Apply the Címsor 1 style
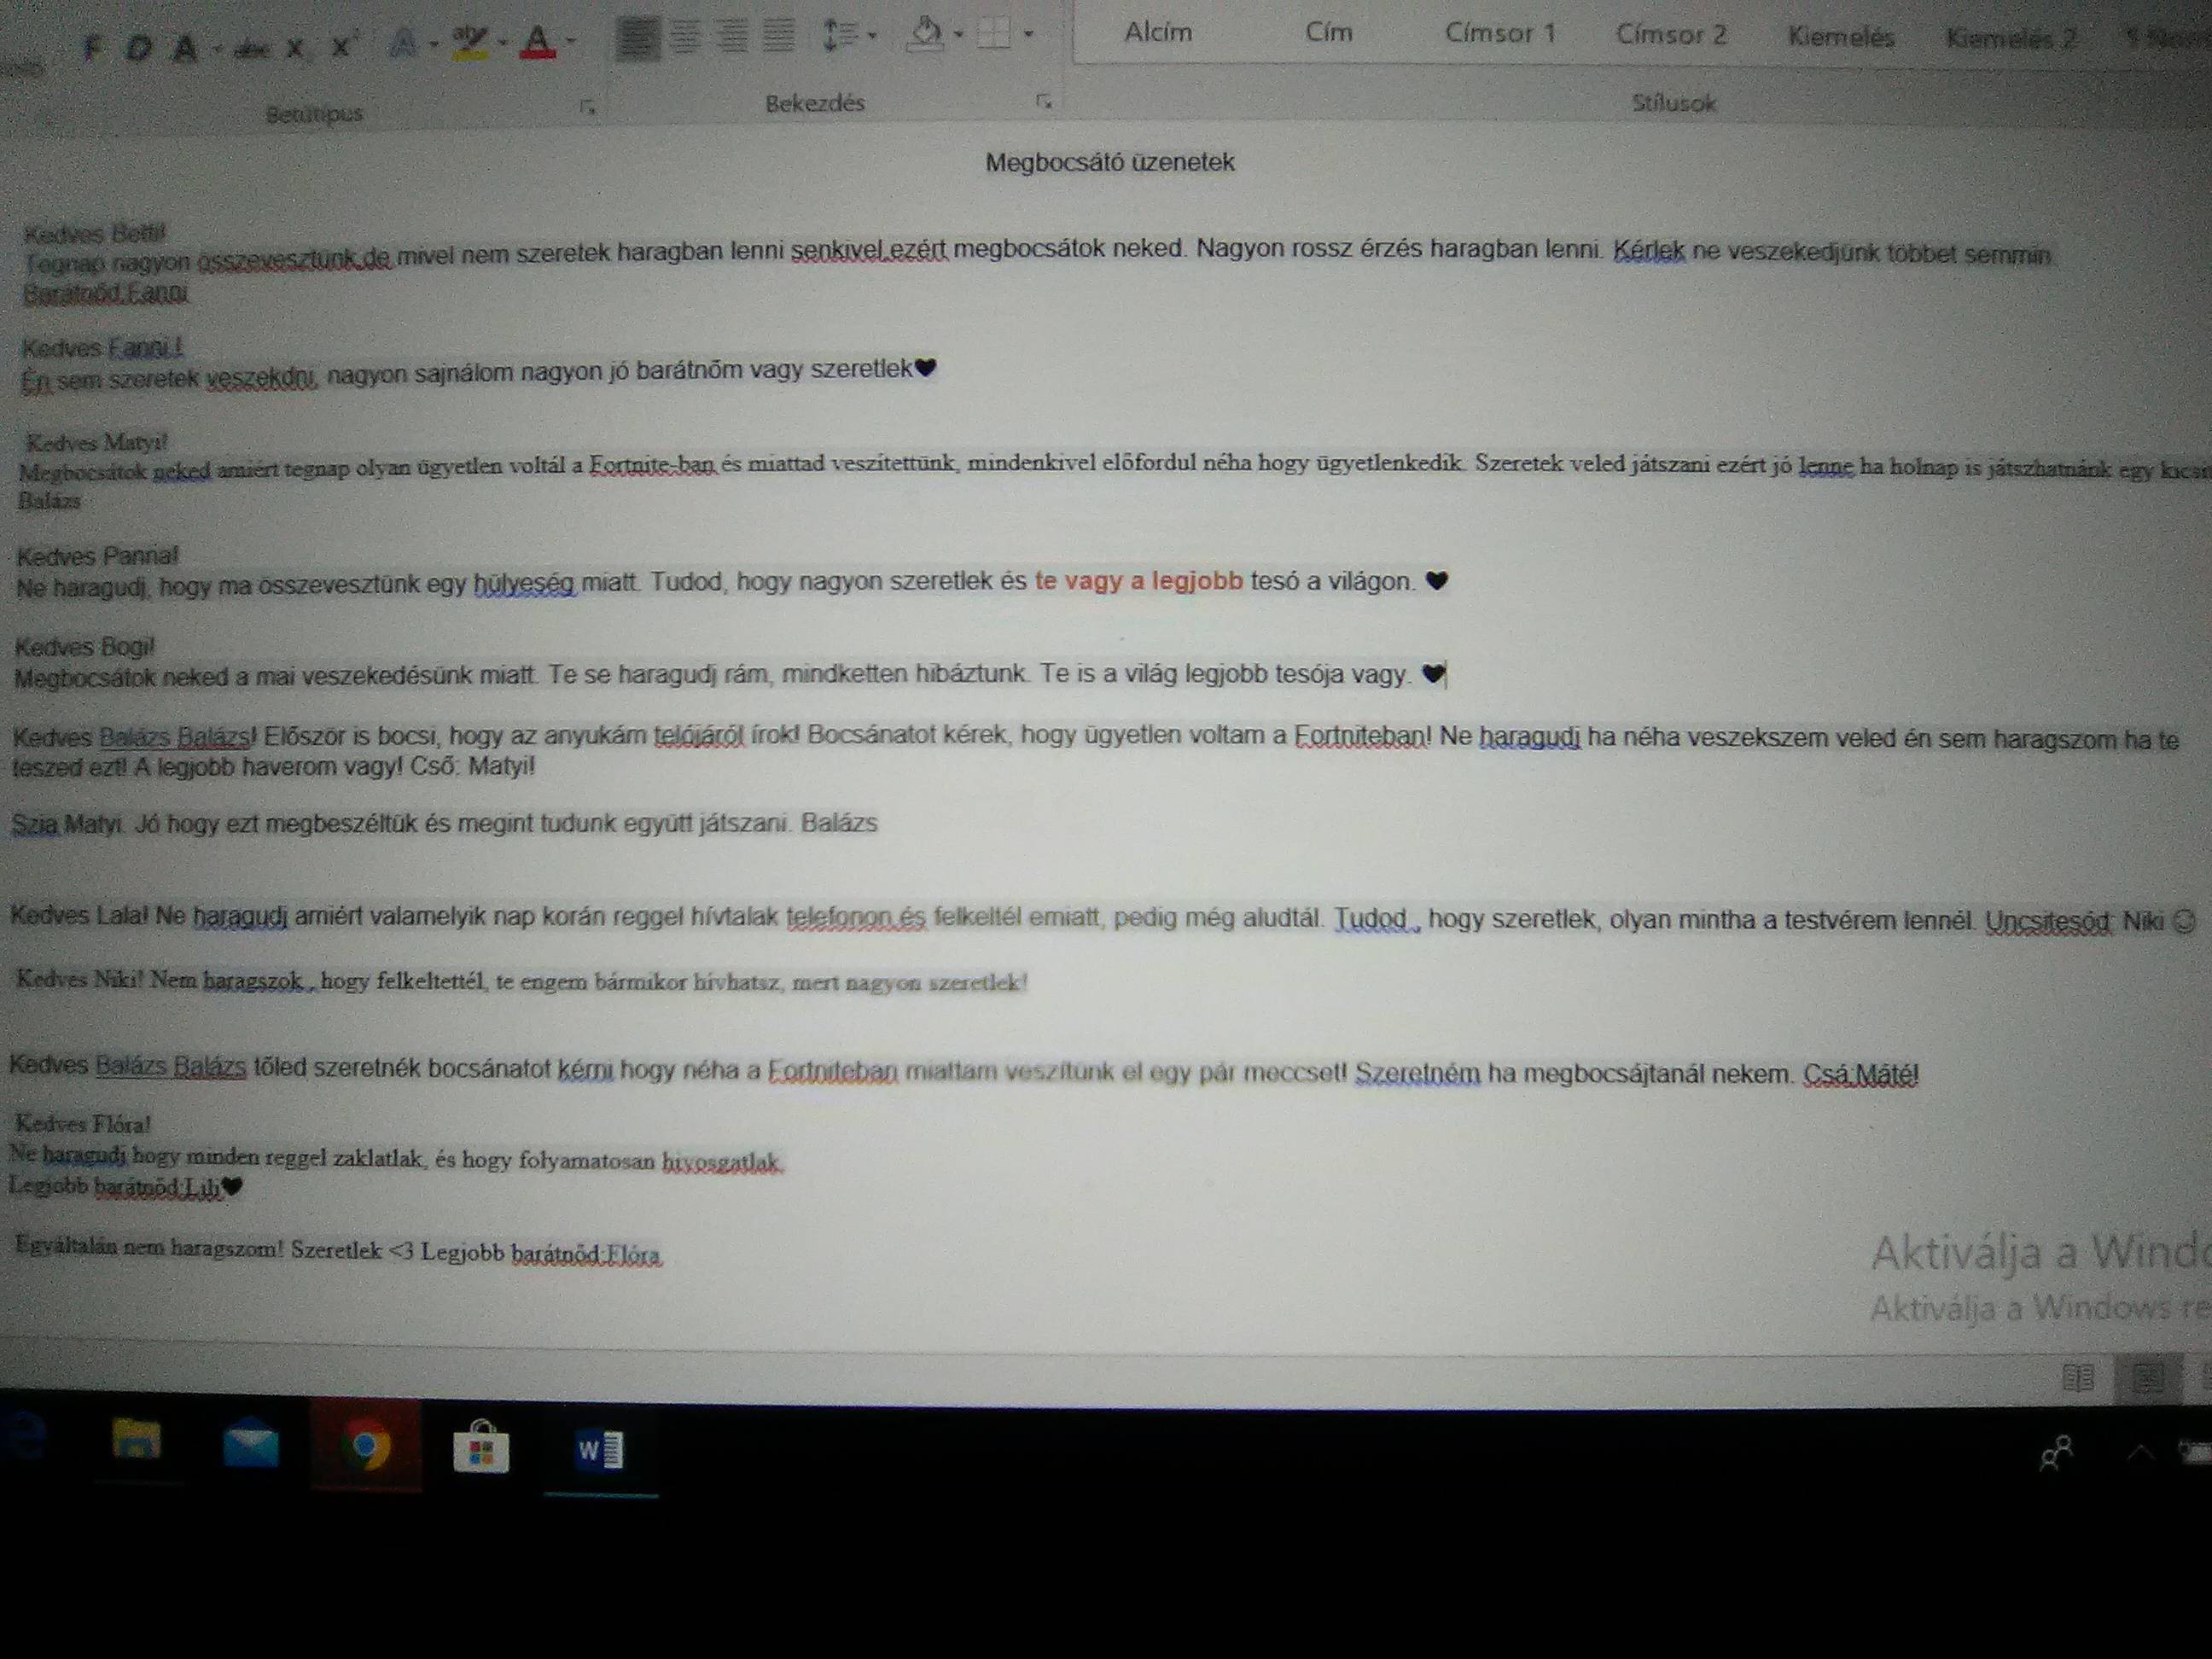Viewport: 2212px width, 1659px height. pos(1500,33)
